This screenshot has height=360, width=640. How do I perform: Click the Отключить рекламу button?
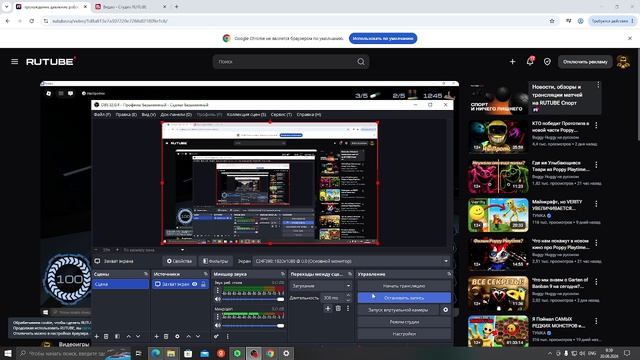(585, 62)
